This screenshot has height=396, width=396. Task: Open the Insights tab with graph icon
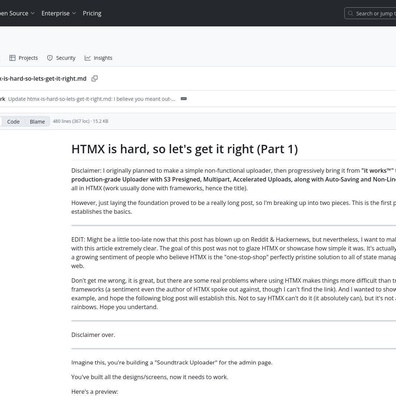[98, 58]
